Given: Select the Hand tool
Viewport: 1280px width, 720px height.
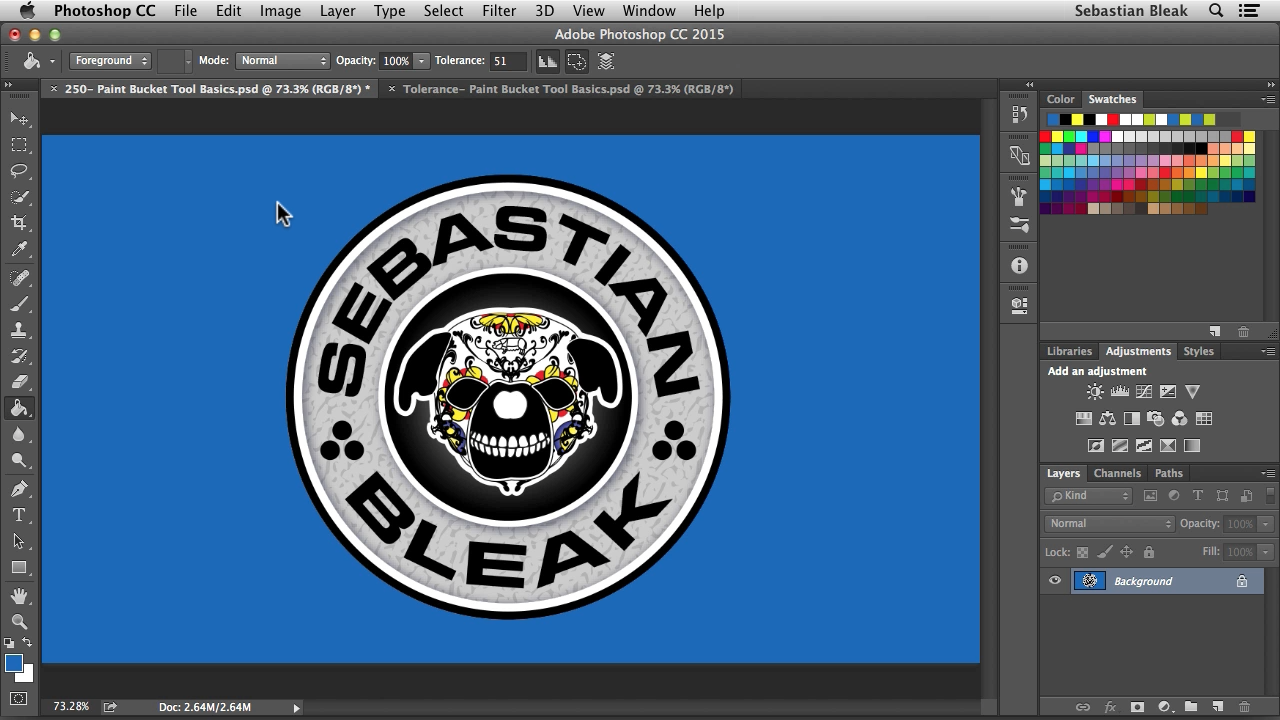Looking at the screenshot, I should 19,596.
